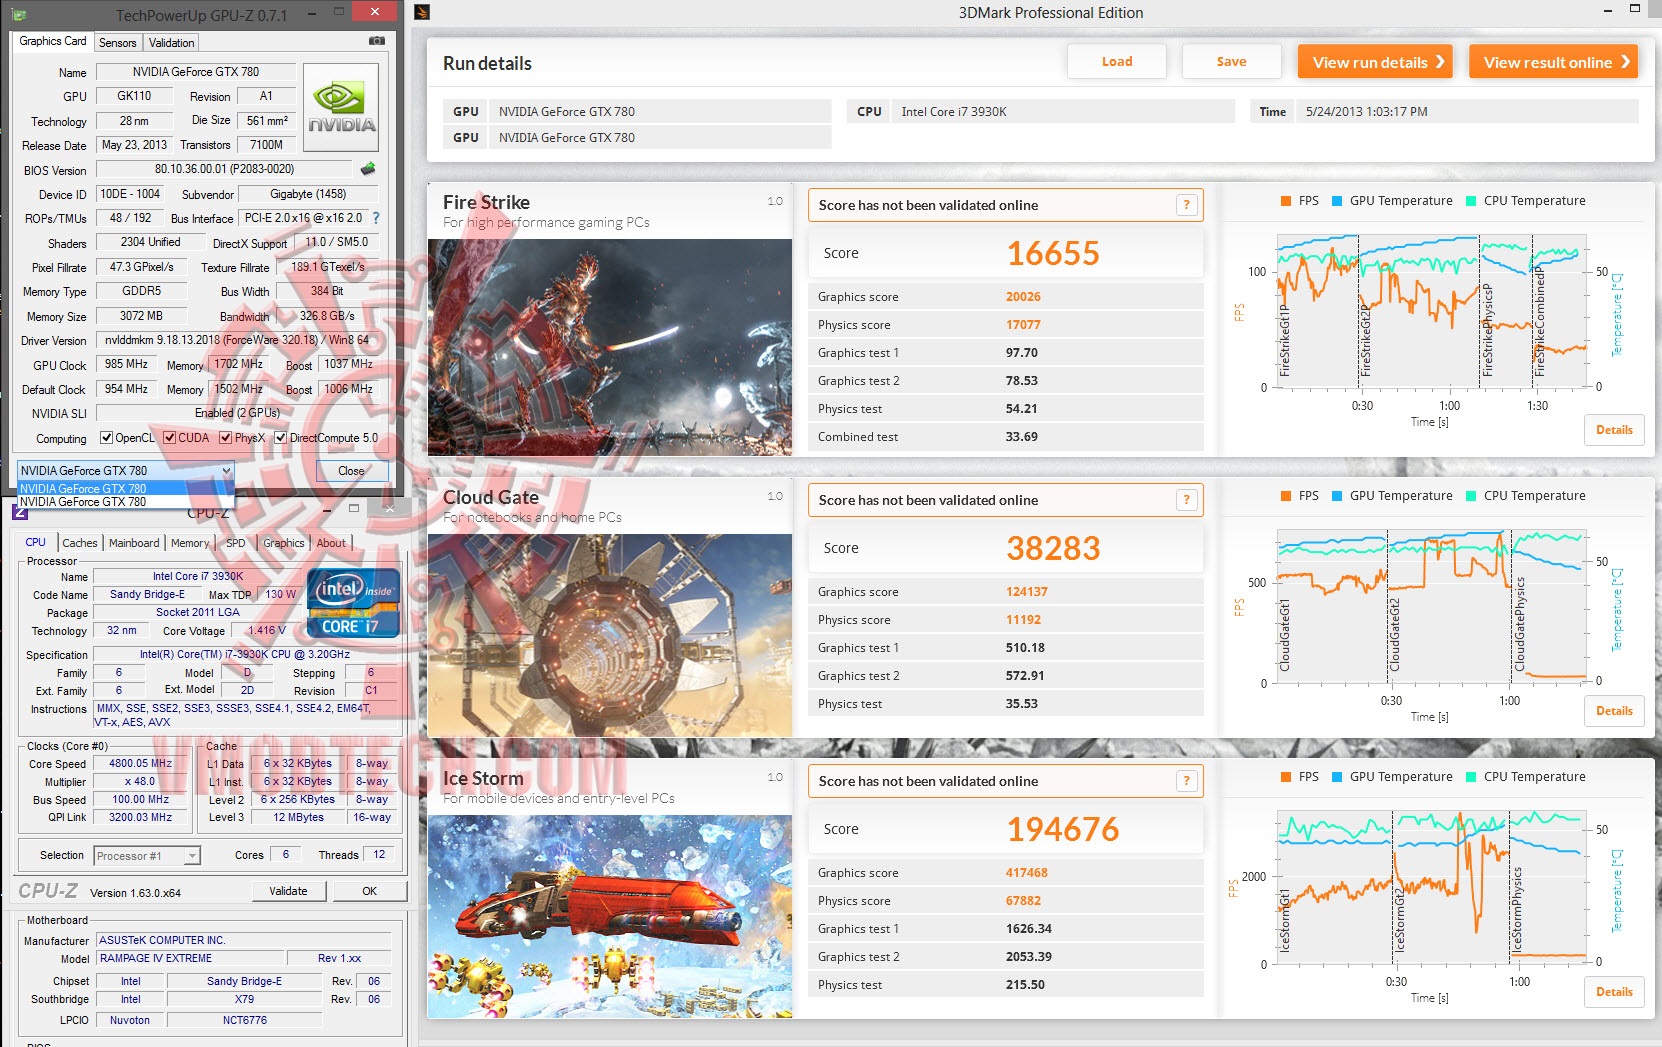The image size is (1662, 1047).
Task: Click the 3DMark app icon in title bar
Action: 422,12
